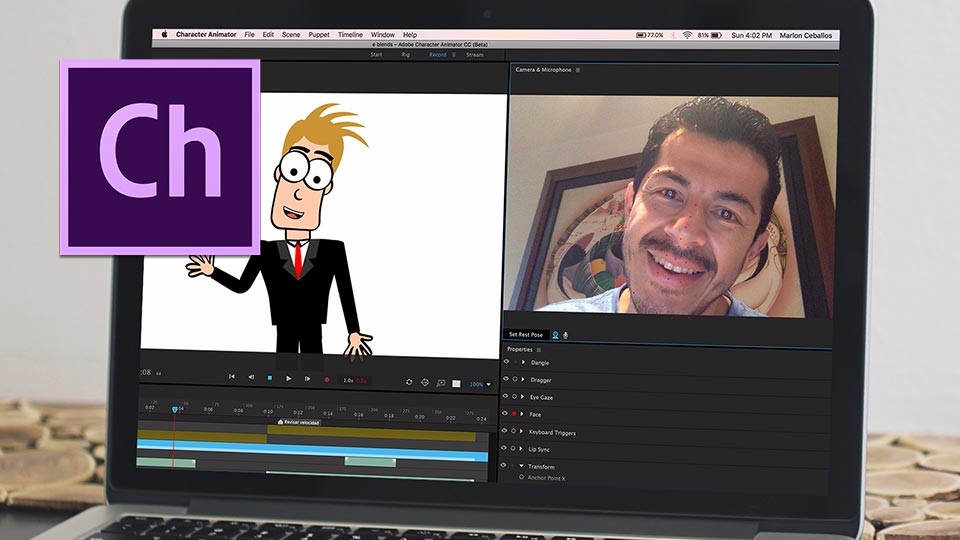Step back one frame in playback controls
This screenshot has width=960, height=540.
(x=251, y=377)
